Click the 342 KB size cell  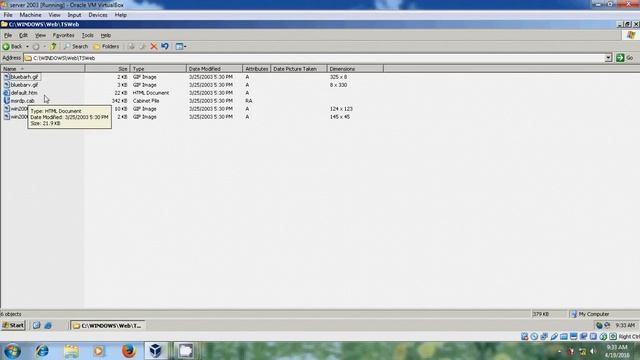click(x=120, y=101)
